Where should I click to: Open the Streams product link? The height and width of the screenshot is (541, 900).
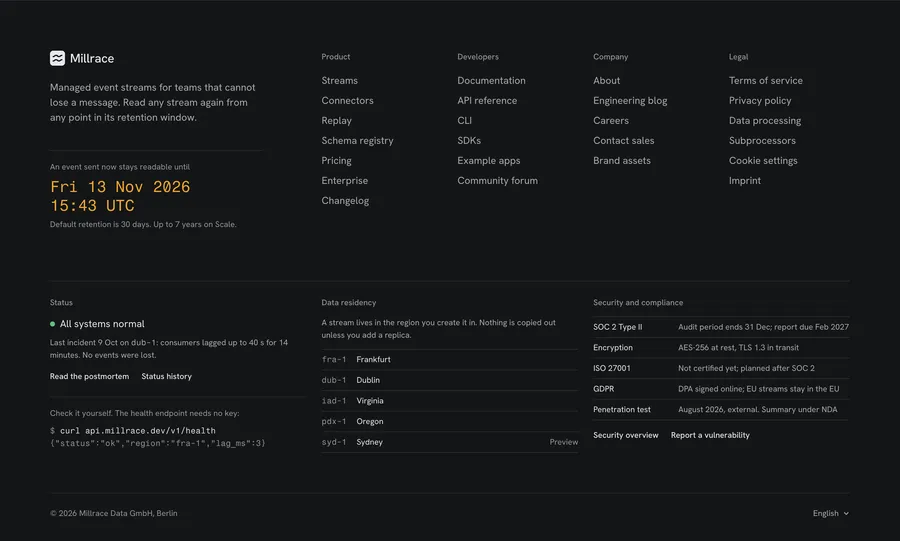coord(339,80)
